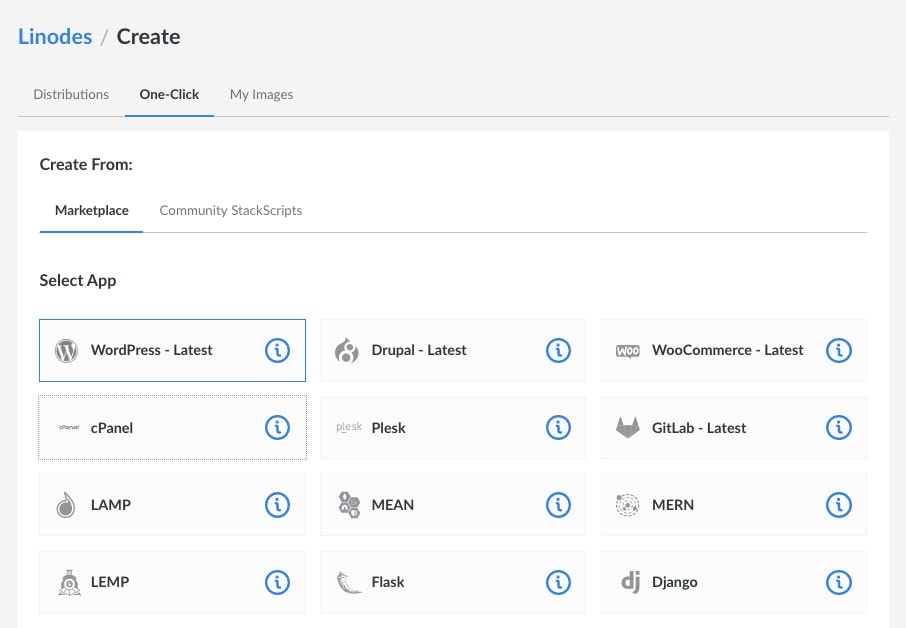Select the Plesk app label
This screenshot has height=628, width=906.
click(388, 428)
